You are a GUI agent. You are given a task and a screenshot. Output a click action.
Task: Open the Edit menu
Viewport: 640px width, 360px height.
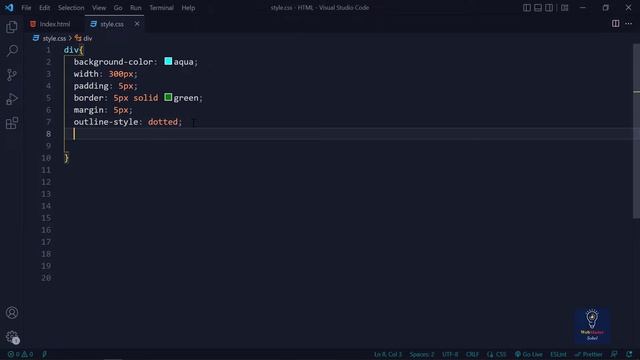click(44, 8)
